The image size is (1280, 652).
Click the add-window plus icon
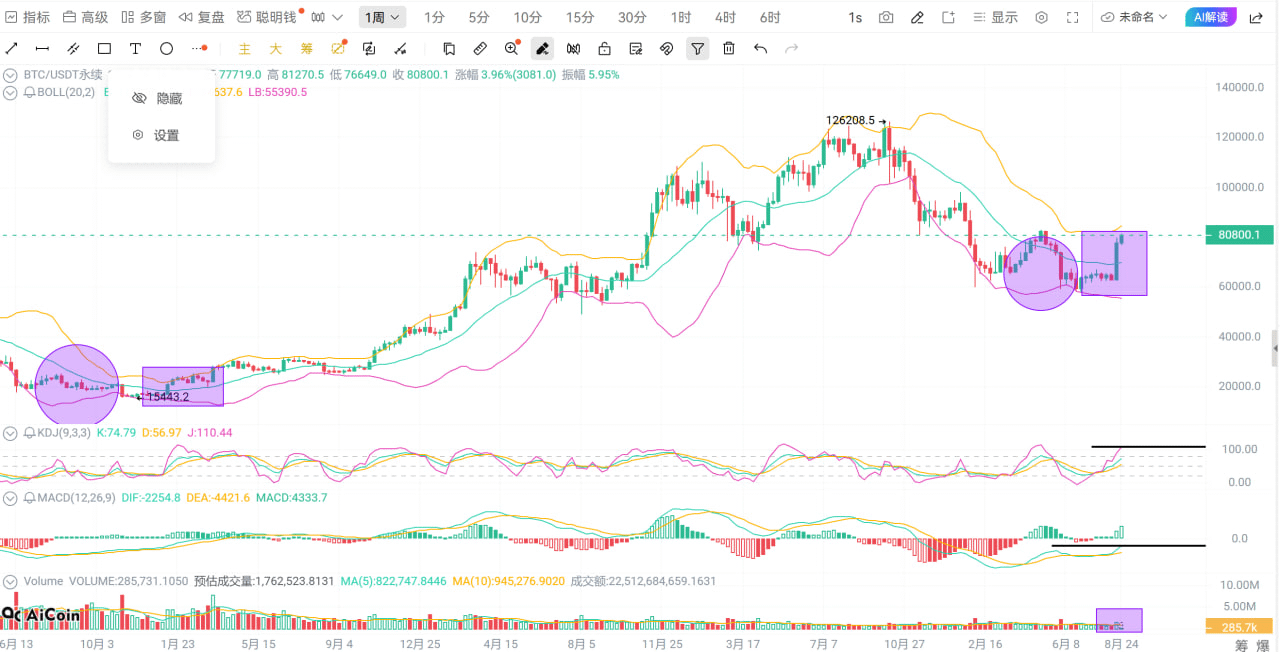(x=949, y=17)
